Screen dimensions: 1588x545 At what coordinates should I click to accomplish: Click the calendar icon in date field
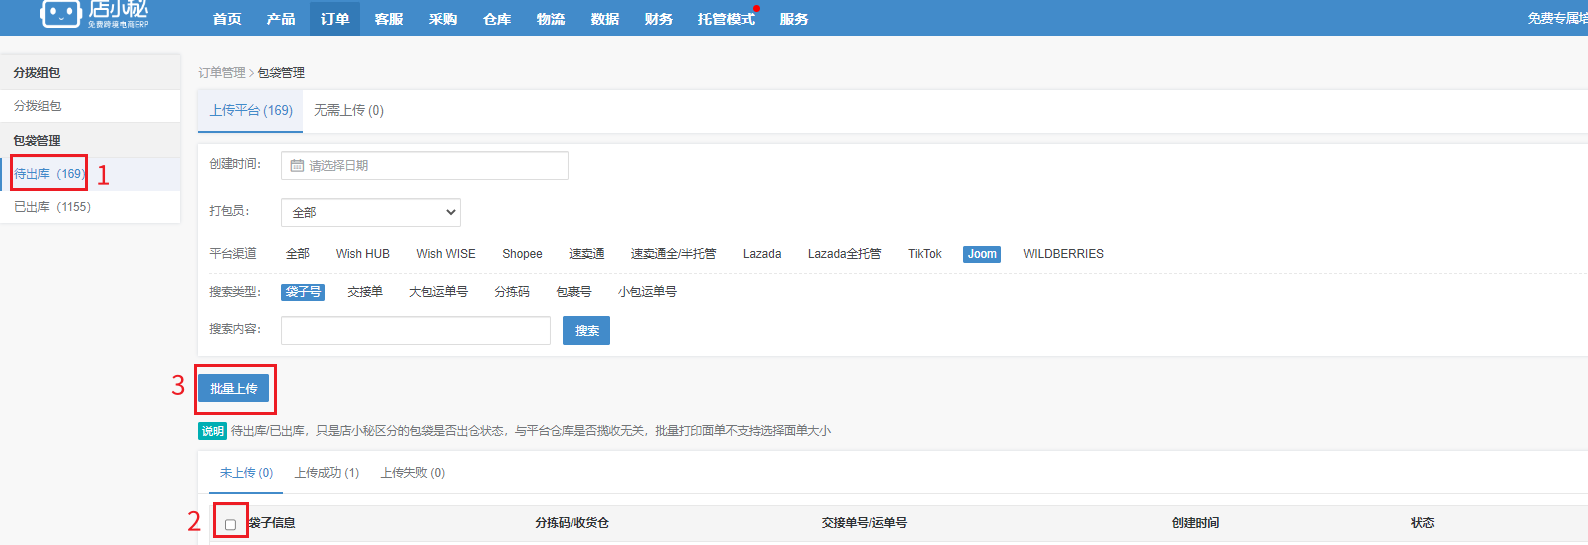pos(297,166)
